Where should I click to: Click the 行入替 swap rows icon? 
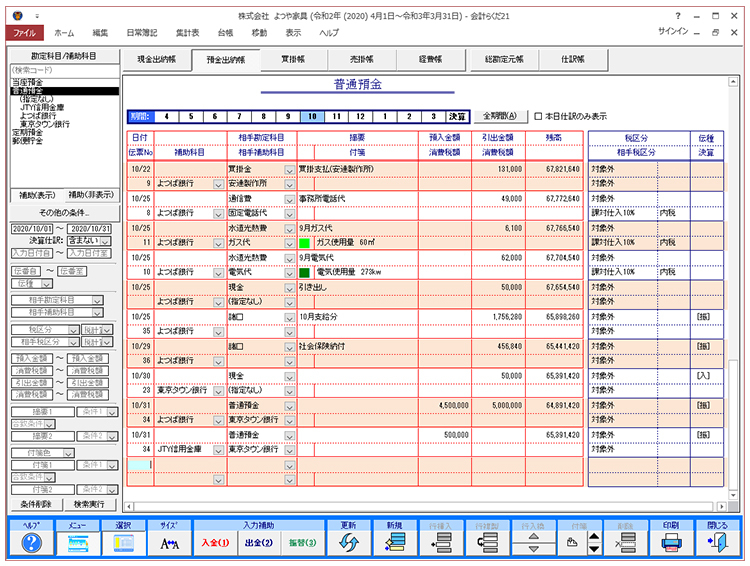(533, 543)
